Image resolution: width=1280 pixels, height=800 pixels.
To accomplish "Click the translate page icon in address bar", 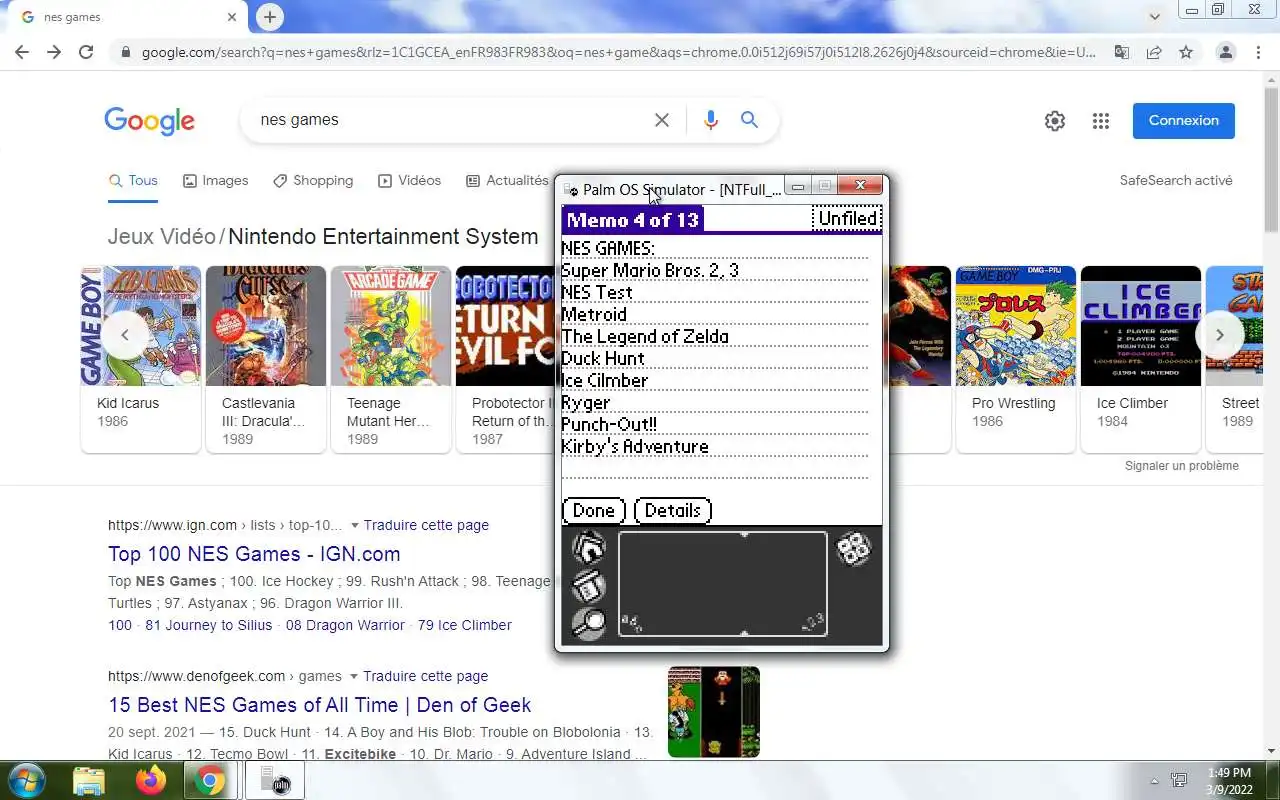I will coord(1122,52).
